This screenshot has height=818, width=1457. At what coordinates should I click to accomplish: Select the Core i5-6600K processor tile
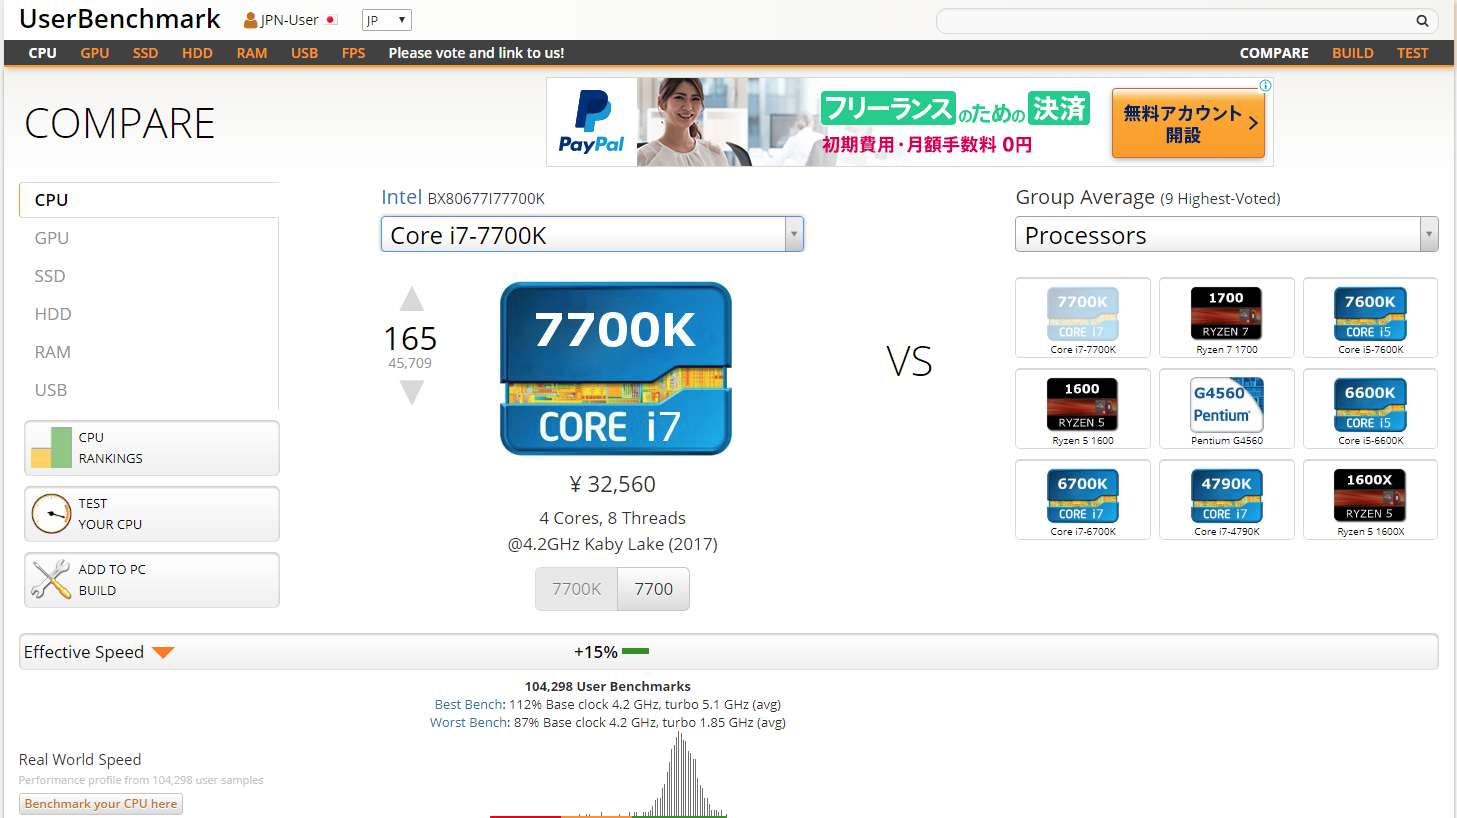click(x=1370, y=408)
